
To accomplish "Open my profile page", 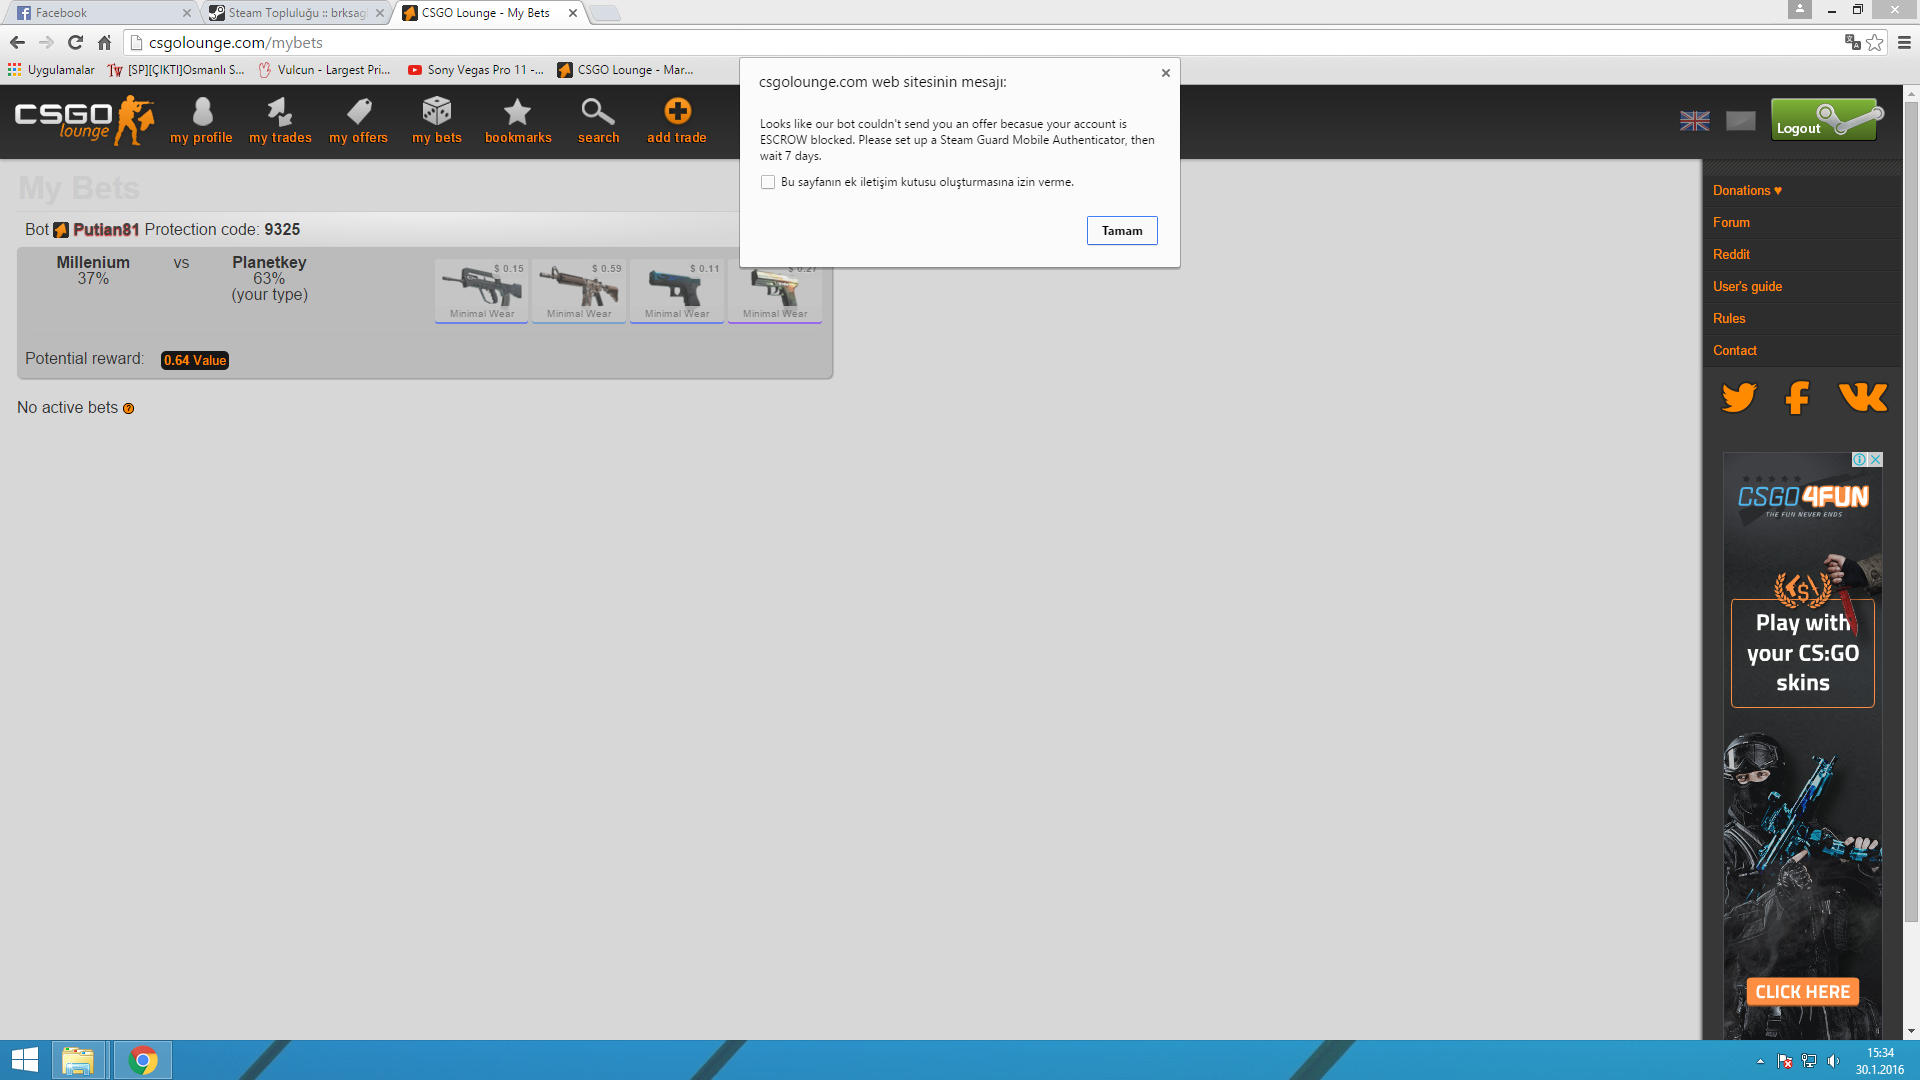I will [x=201, y=121].
